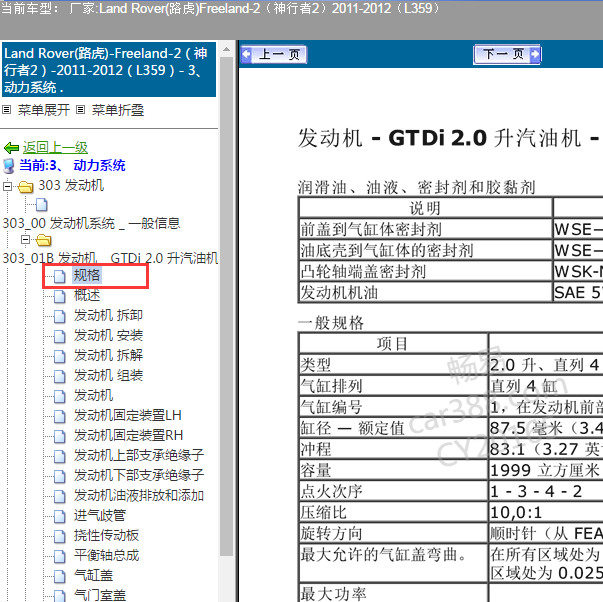Image resolution: width=603 pixels, height=602 pixels.
Task: Click the 303_01B 发动机 GTDi 2.0 升汽油机 item
Action: pos(110,258)
